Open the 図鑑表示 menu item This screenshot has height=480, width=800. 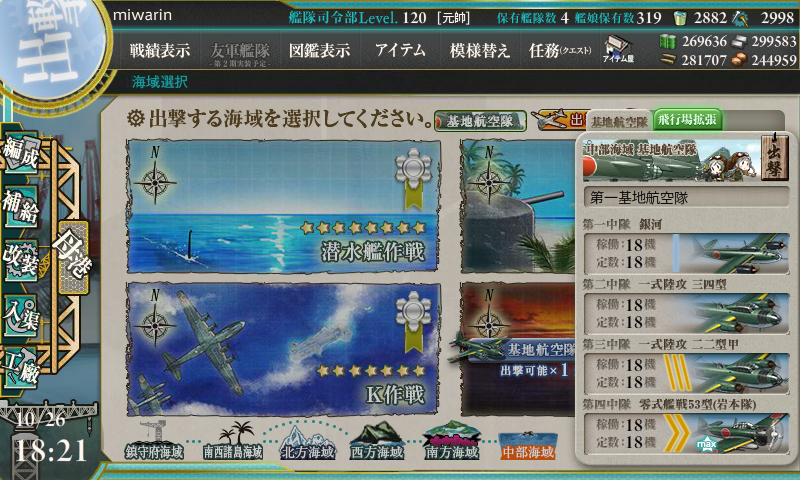319,50
